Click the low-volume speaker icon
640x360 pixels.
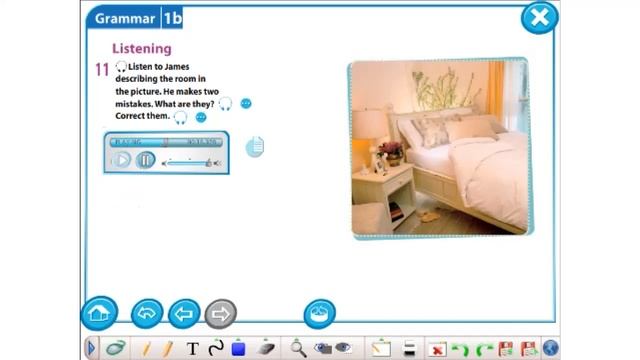[x=164, y=164]
